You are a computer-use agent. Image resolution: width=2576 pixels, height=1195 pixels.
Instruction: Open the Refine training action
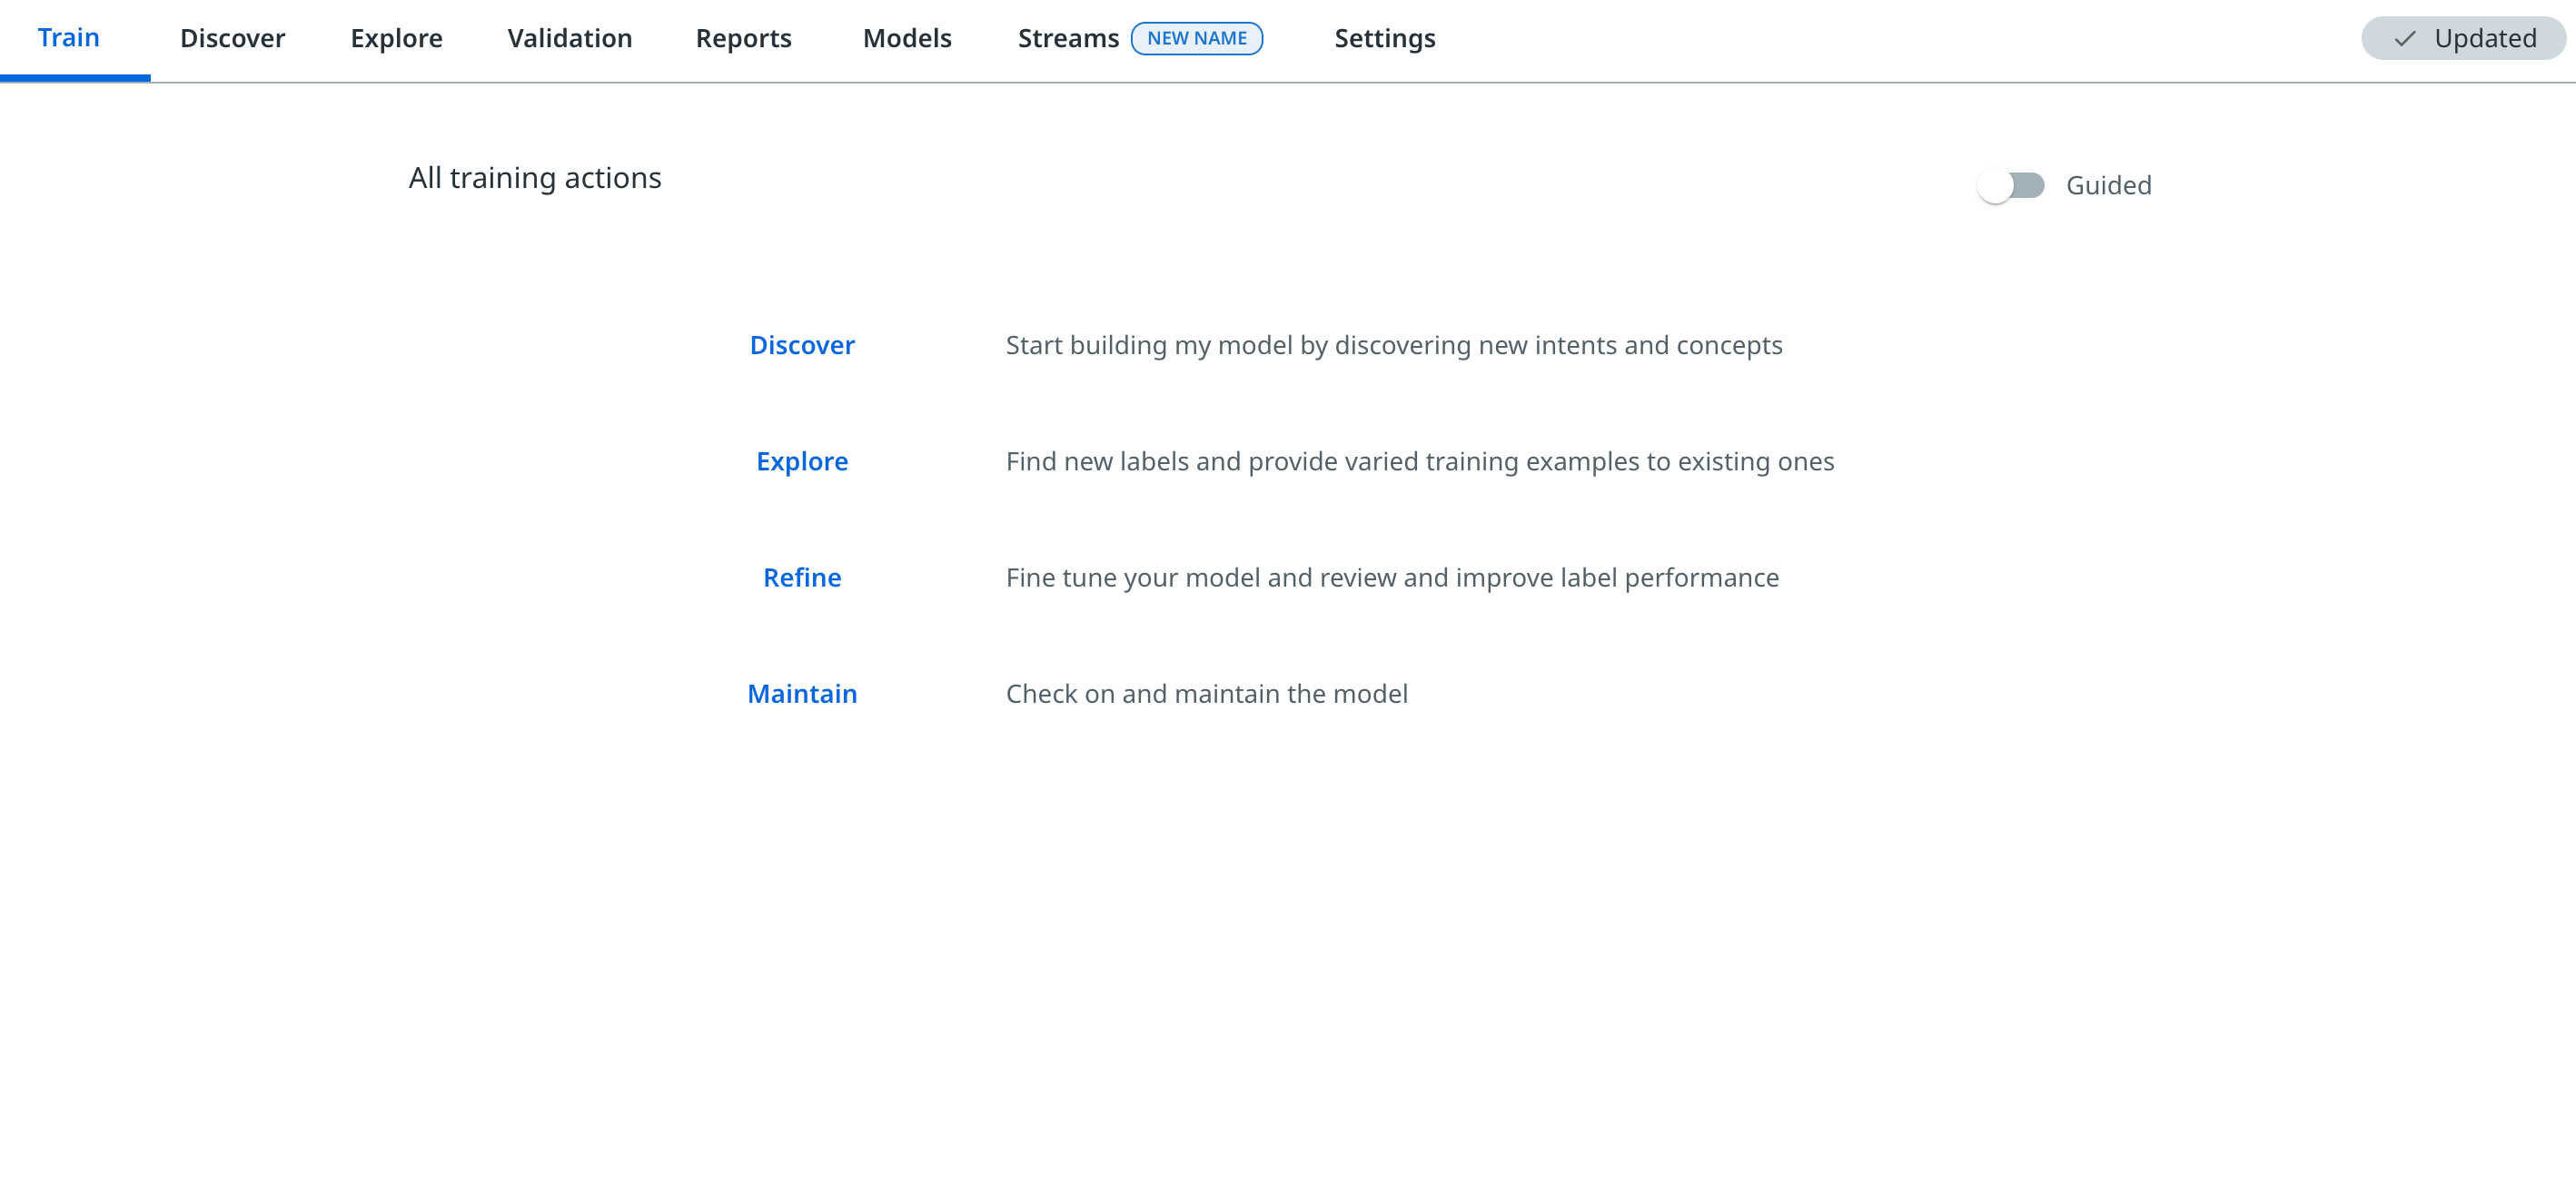802,578
